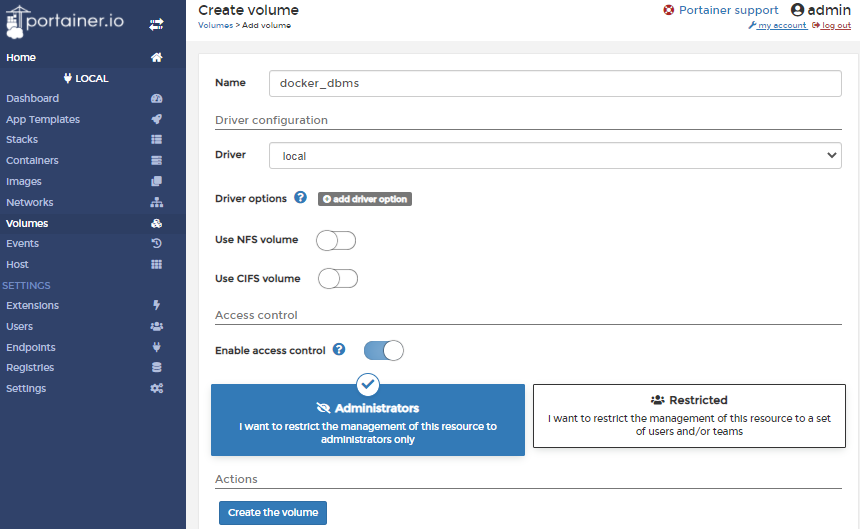The height and width of the screenshot is (529, 860).
Task: Click the red Portainer support lifebuoy icon
Action: pyautogui.click(x=668, y=10)
